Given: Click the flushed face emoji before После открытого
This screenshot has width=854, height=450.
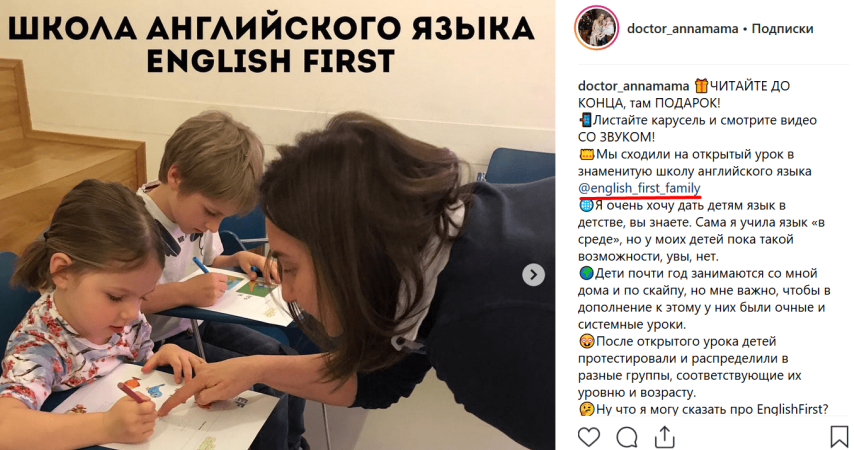Looking at the screenshot, I should 587,342.
